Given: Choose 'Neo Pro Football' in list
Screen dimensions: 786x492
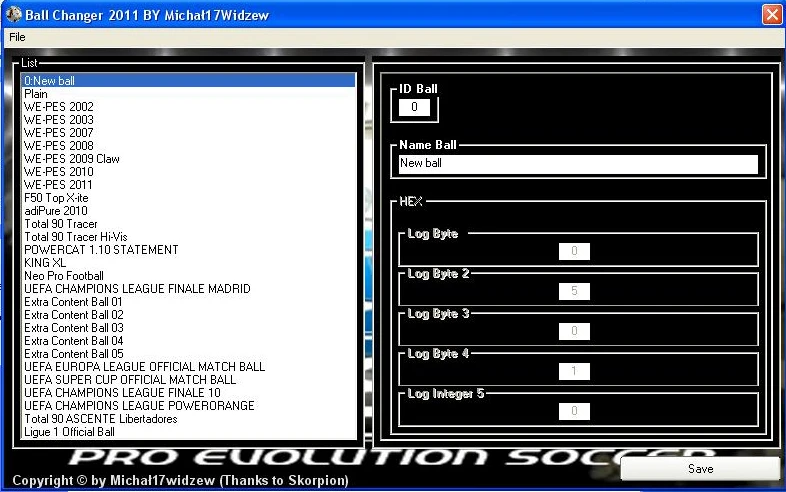Looking at the screenshot, I should [188, 276].
